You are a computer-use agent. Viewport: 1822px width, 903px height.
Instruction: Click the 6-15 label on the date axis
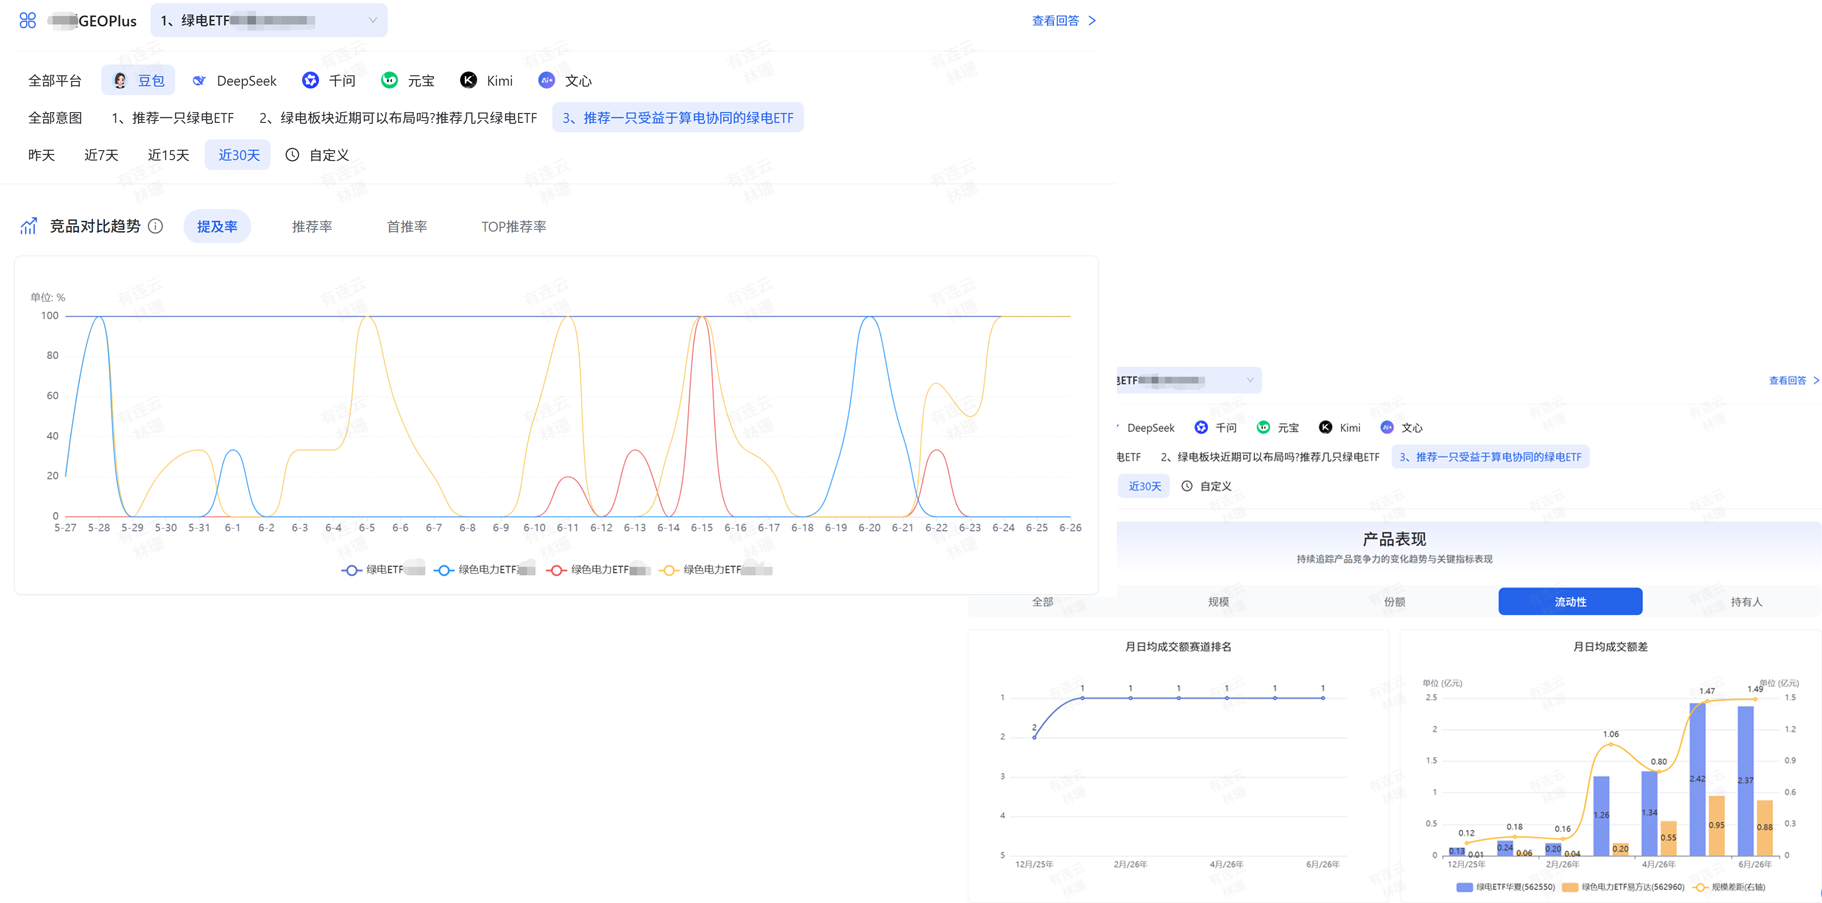click(702, 528)
